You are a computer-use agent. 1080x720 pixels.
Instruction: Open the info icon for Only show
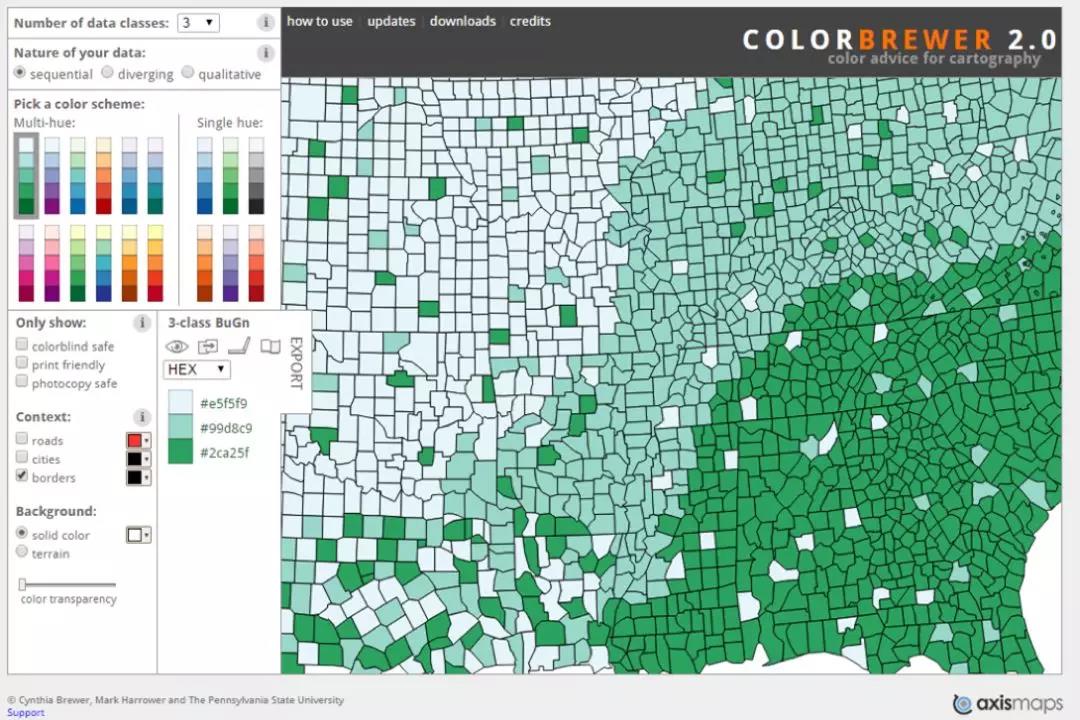tap(142, 323)
